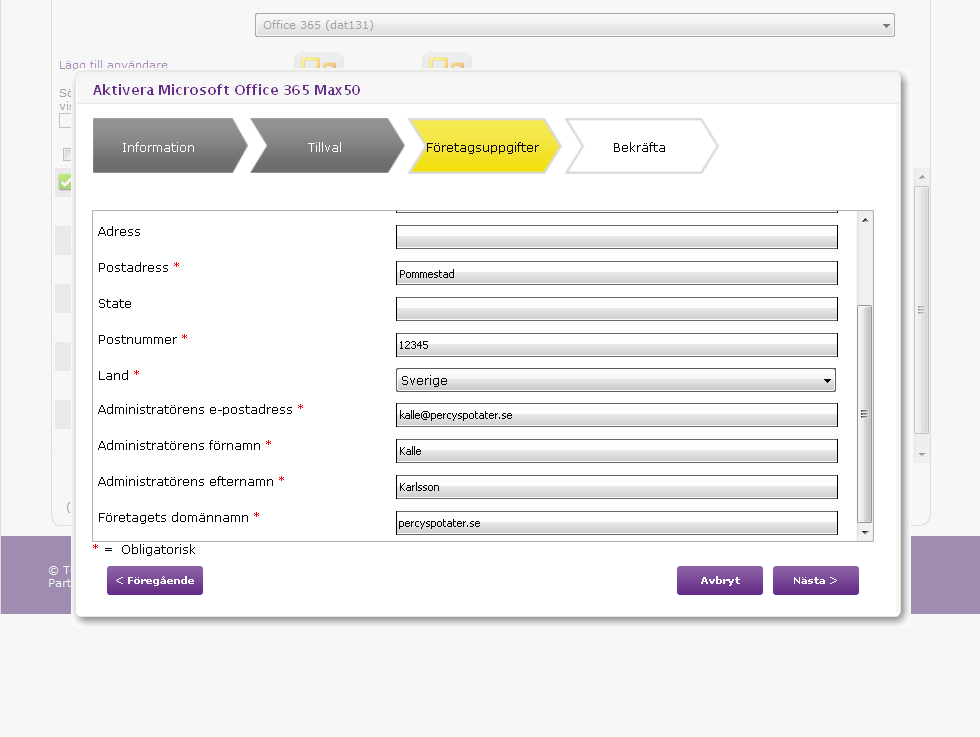Viewport: 980px width, 737px height.
Task: Cancel with the Avbryt button
Action: [720, 580]
